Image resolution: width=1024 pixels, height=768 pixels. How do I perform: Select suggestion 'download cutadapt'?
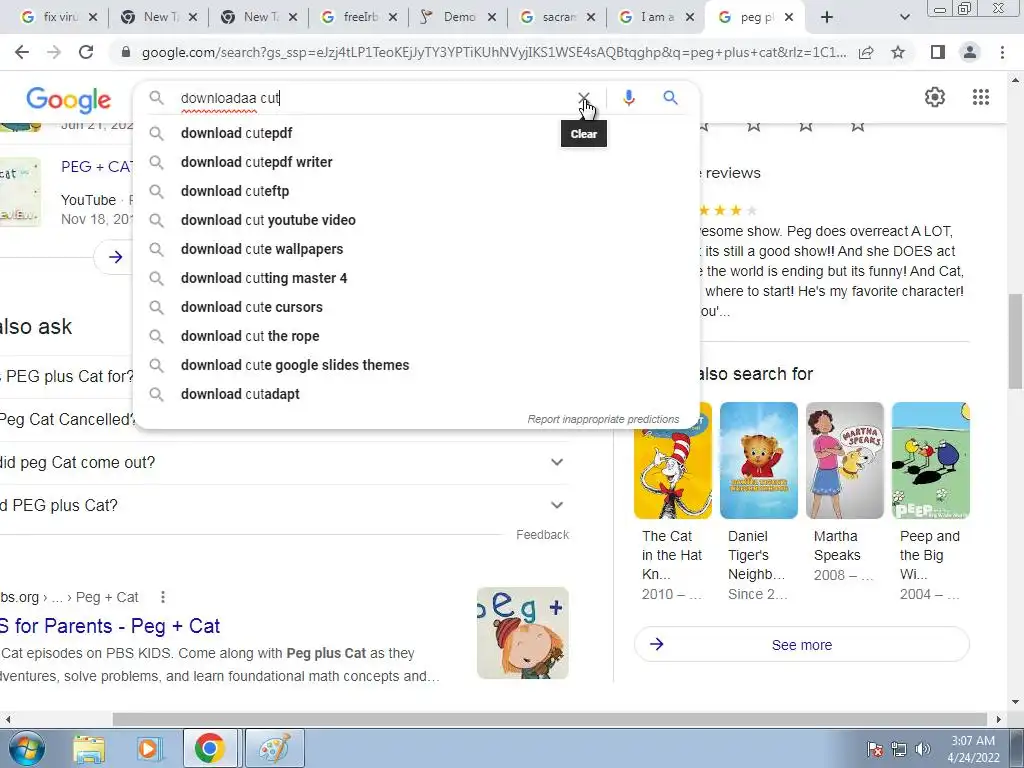[417, 394]
